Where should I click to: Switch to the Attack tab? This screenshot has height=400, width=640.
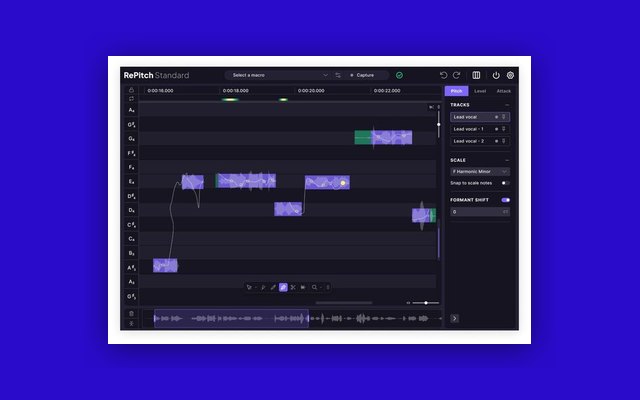point(504,91)
